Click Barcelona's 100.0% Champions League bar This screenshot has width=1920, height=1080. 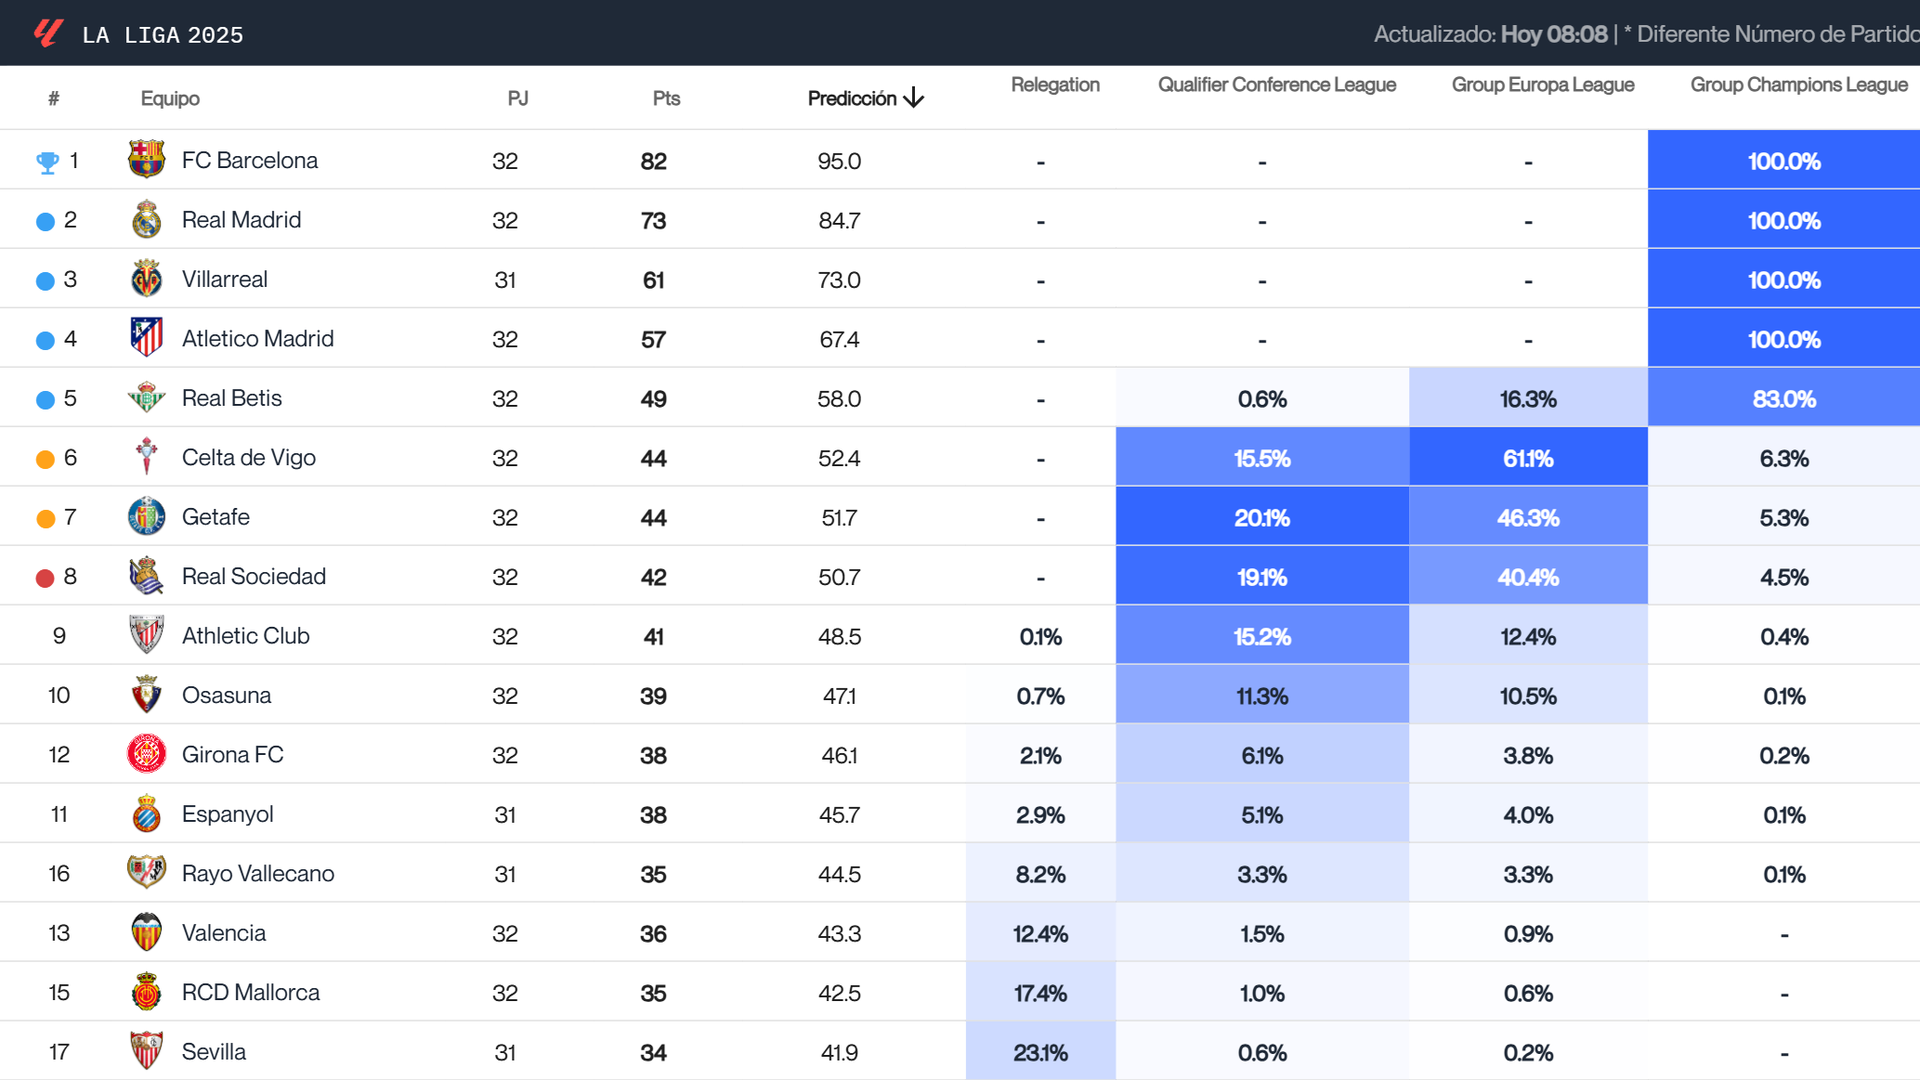(x=1783, y=160)
